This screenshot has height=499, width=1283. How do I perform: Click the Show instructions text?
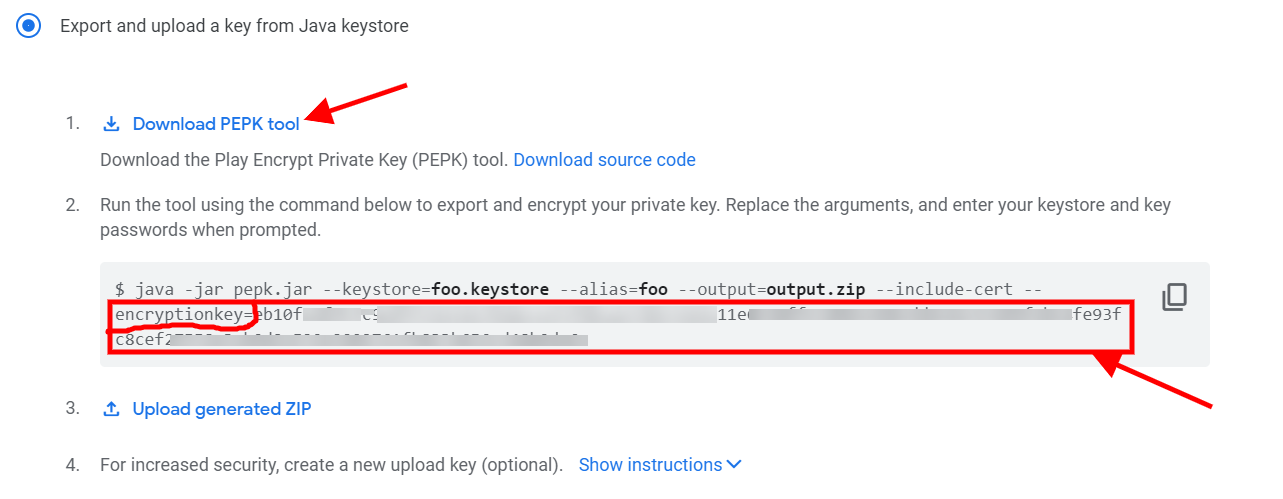click(650, 465)
